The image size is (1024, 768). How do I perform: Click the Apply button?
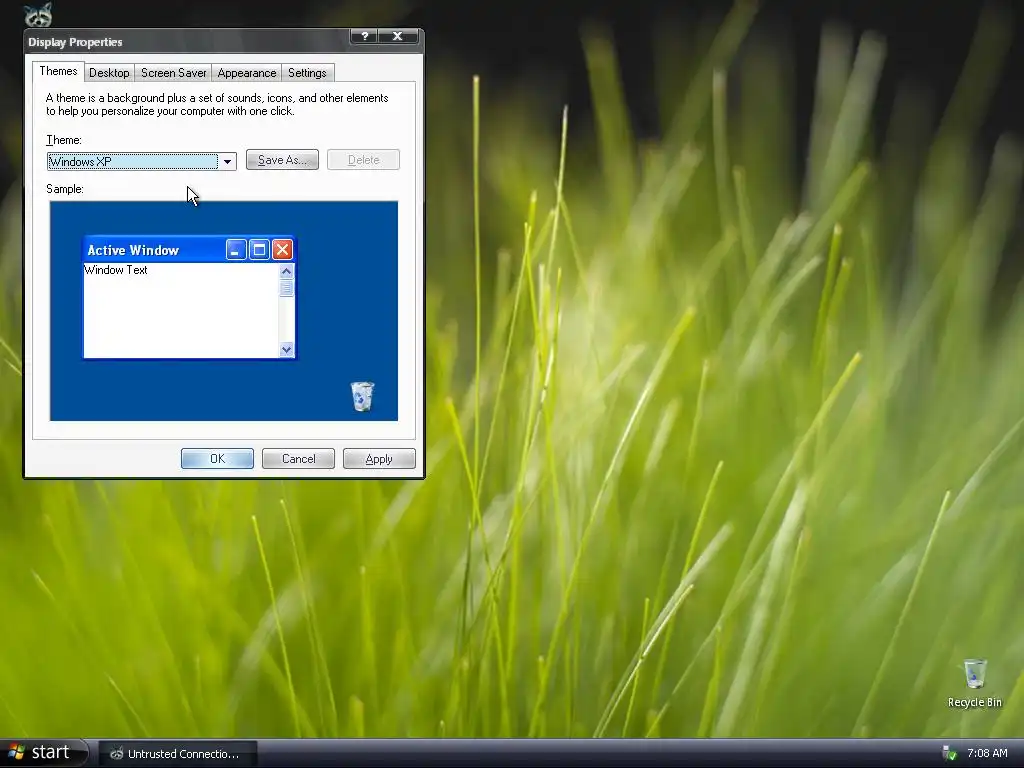379,458
